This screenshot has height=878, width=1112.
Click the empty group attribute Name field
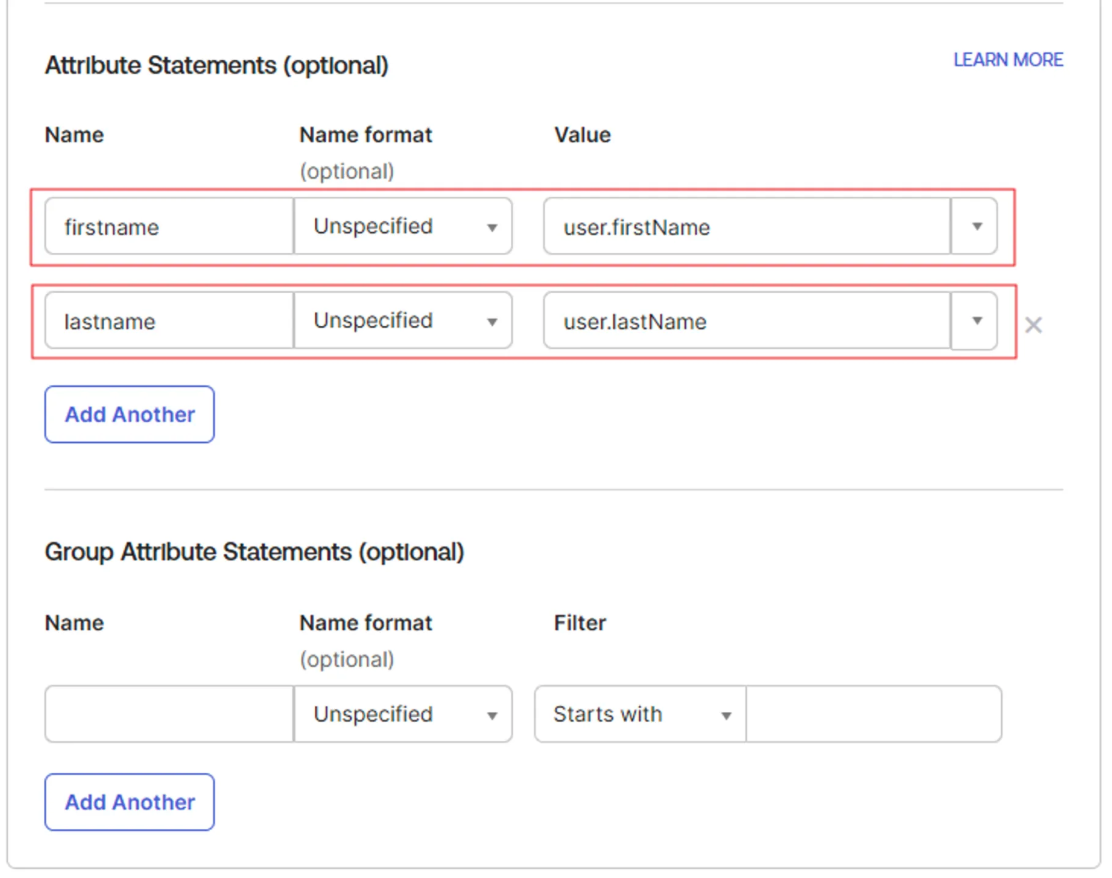click(x=167, y=714)
